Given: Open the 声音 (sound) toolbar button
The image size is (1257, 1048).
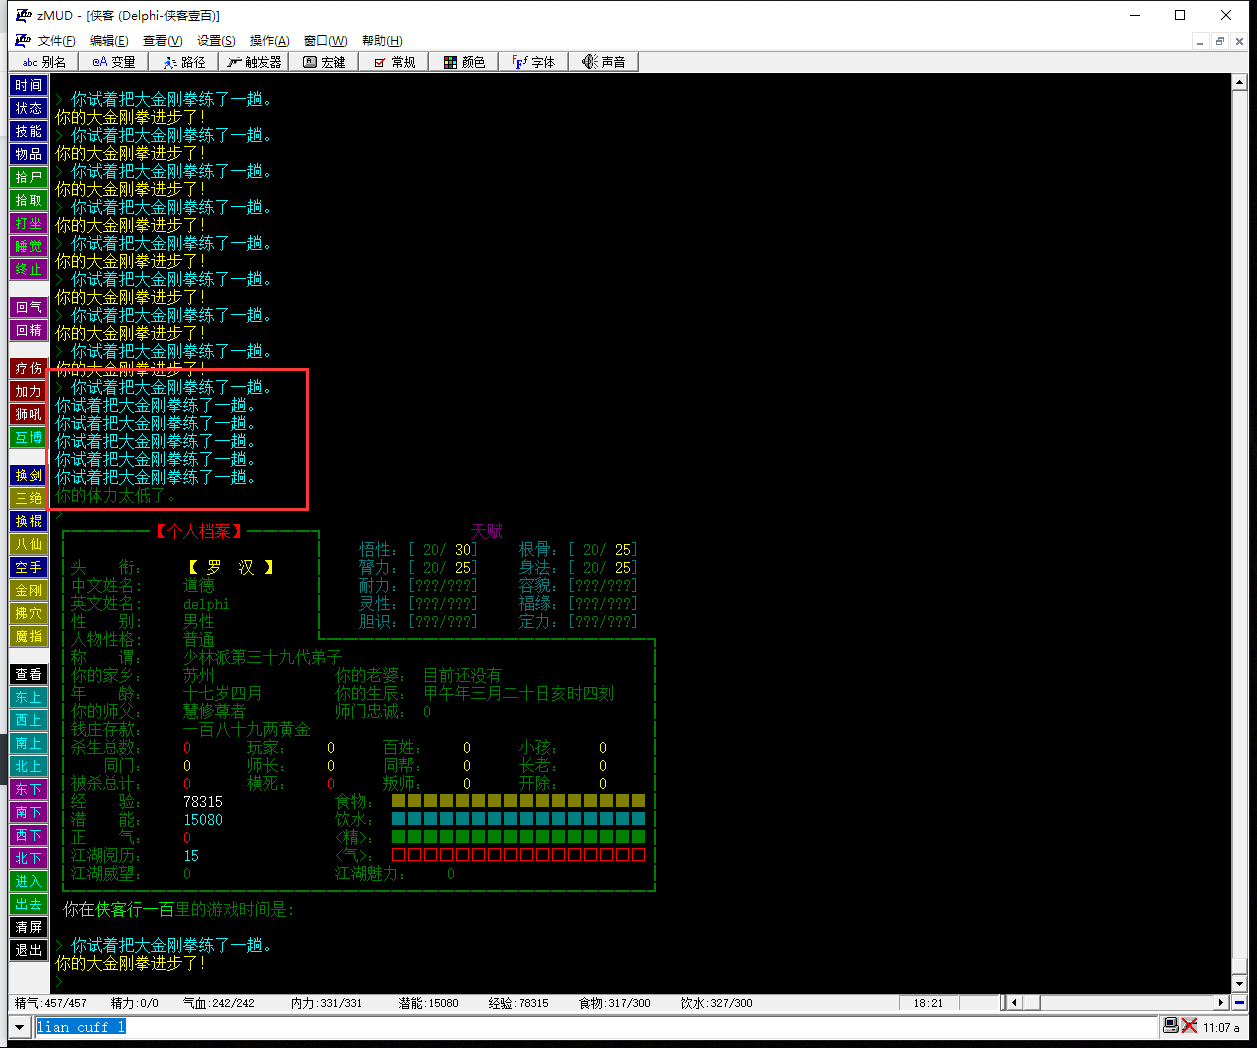Looking at the screenshot, I should pyautogui.click(x=604, y=62).
